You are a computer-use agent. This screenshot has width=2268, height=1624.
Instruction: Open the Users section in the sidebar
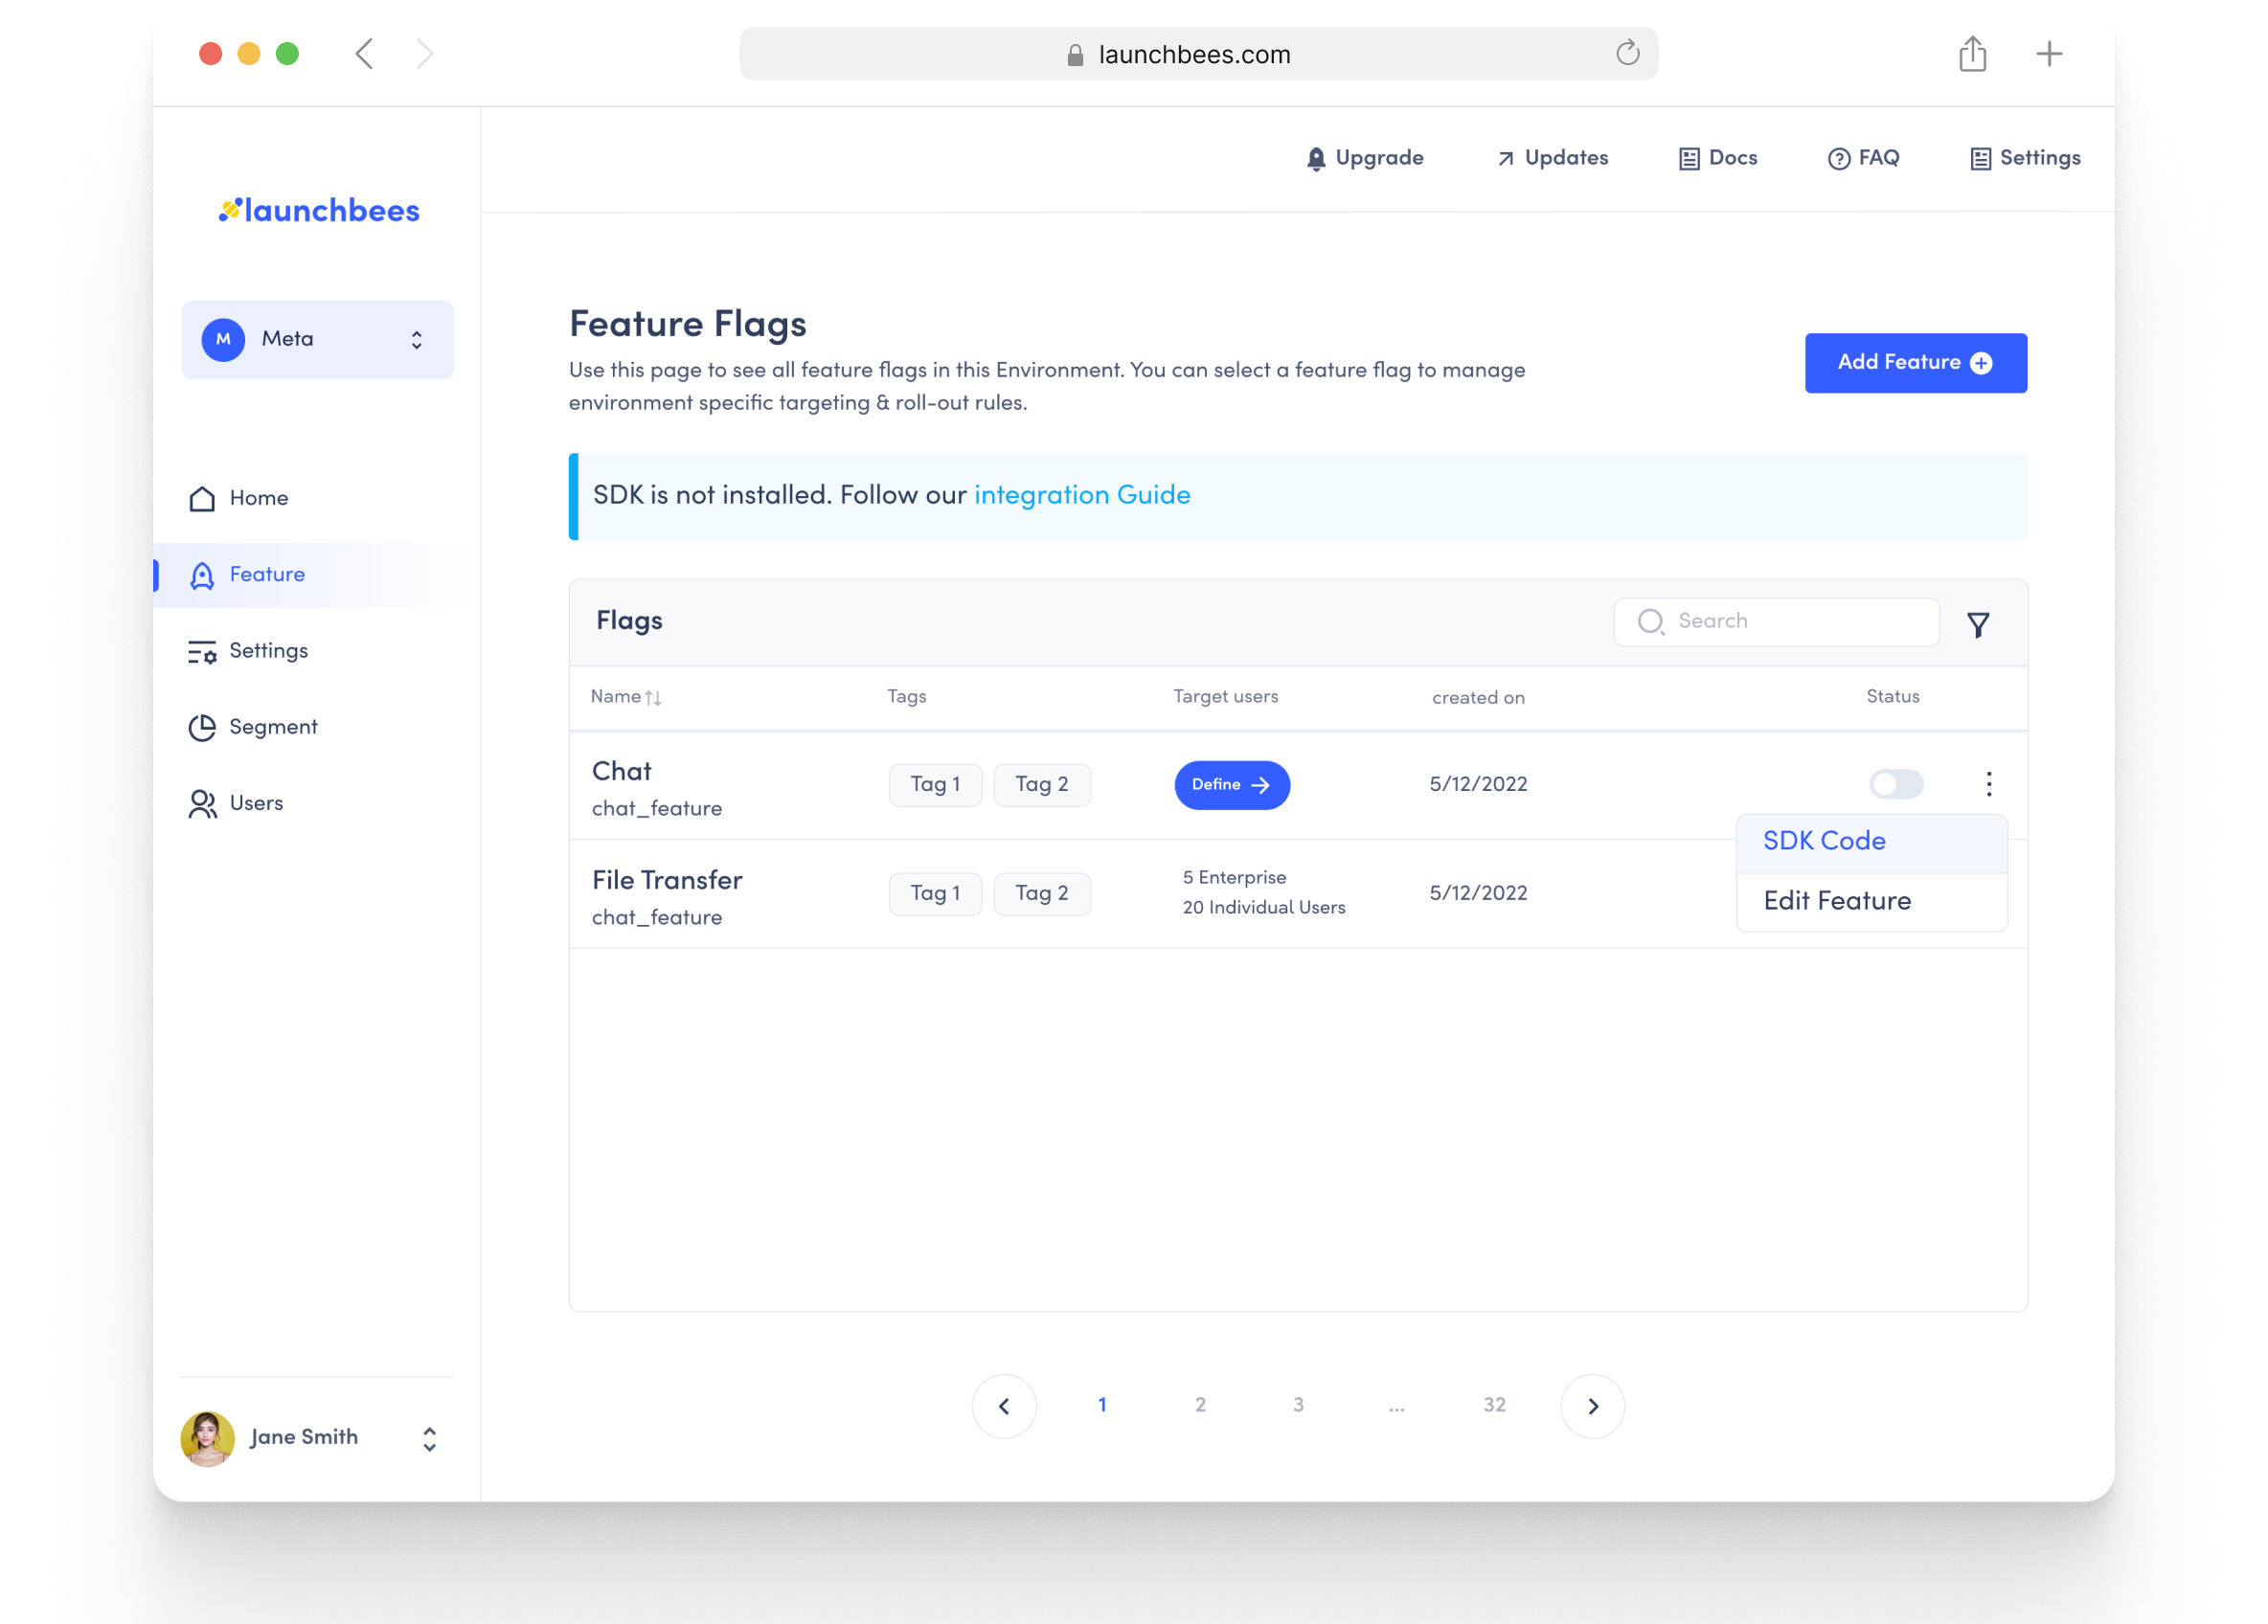pos(256,803)
